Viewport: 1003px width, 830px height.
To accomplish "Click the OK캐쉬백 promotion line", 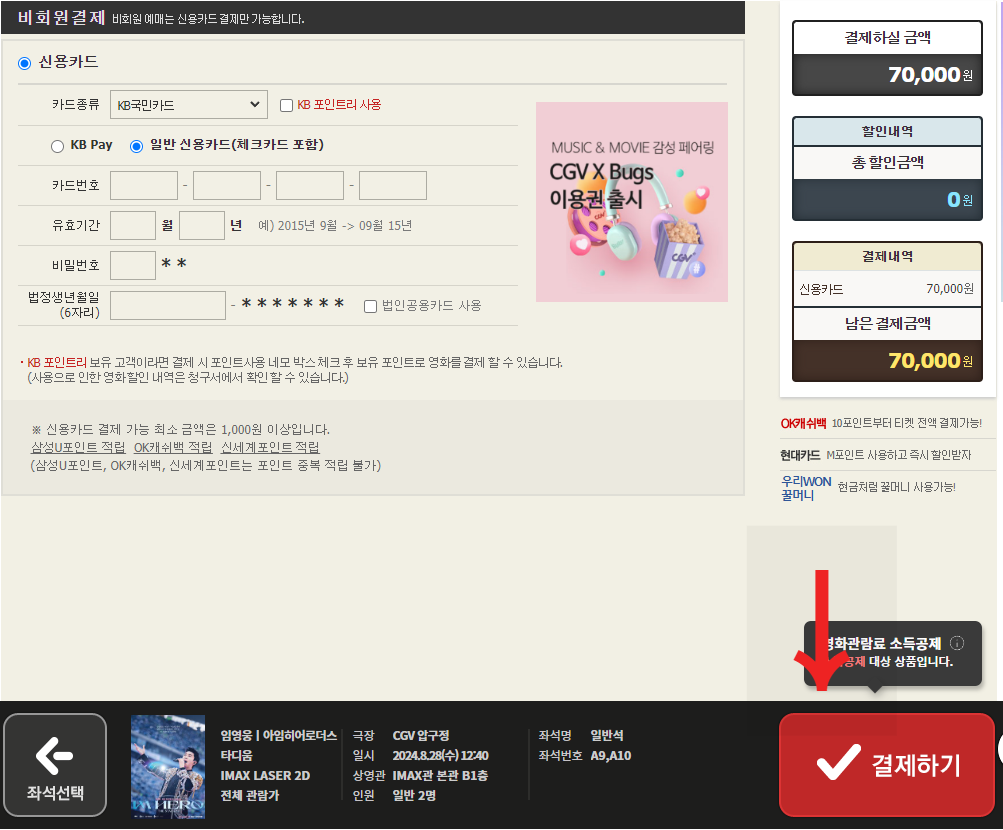I will [x=881, y=423].
